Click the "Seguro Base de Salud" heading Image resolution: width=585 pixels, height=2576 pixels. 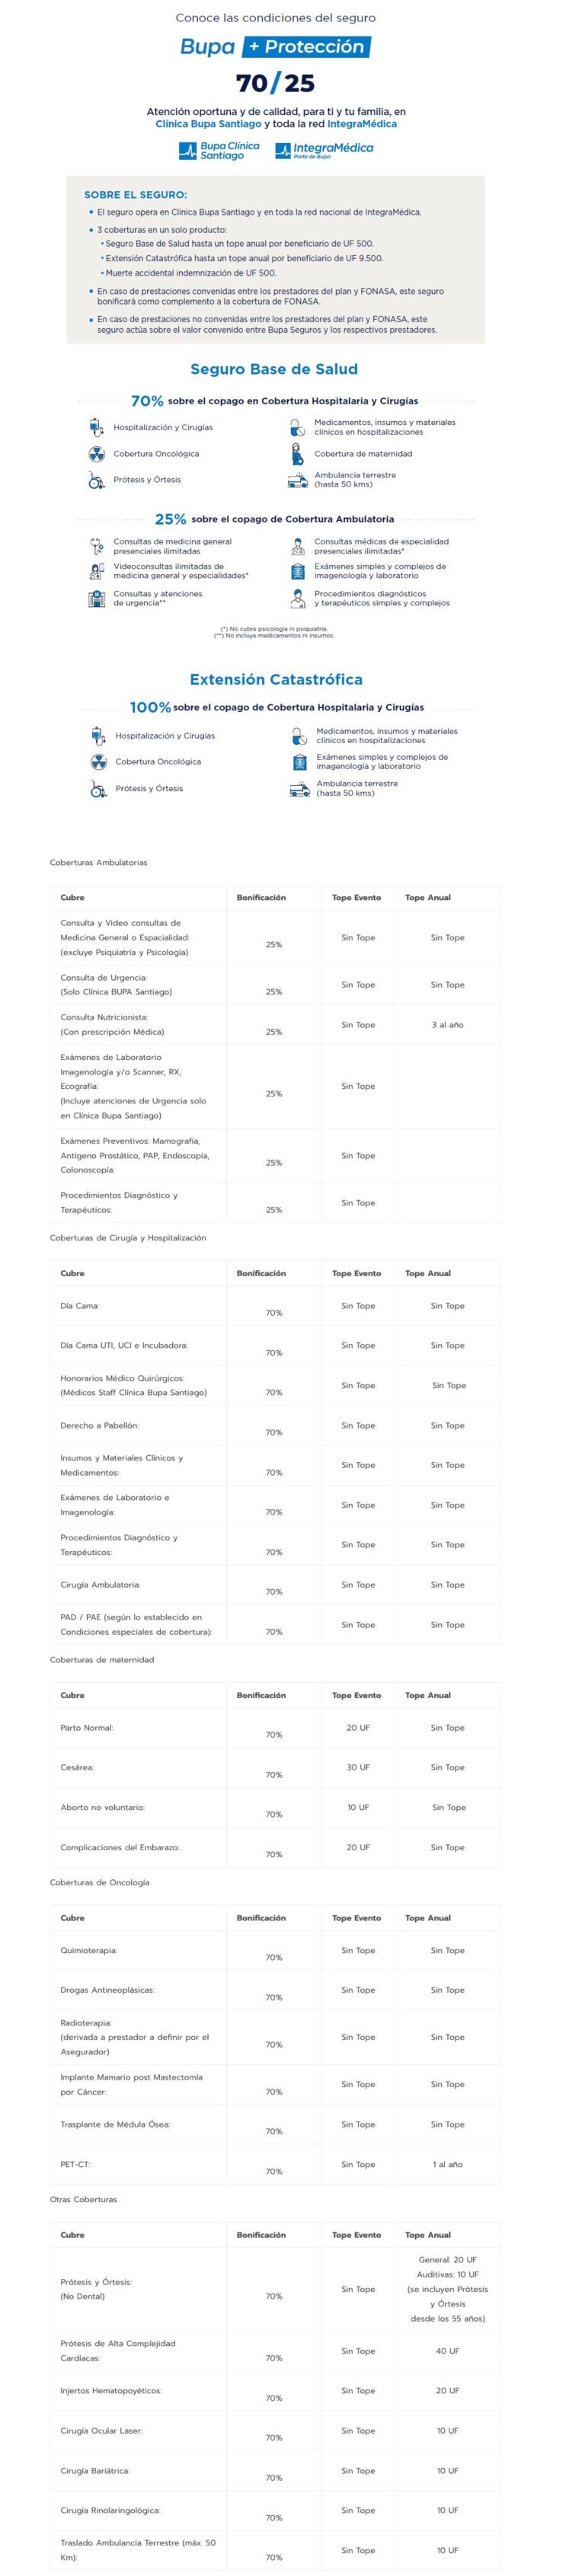click(273, 369)
